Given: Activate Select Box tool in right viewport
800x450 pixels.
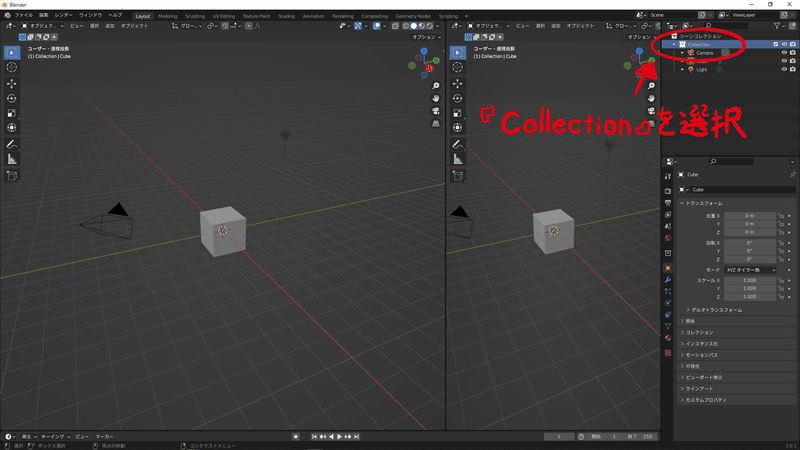Looking at the screenshot, I should pos(458,53).
